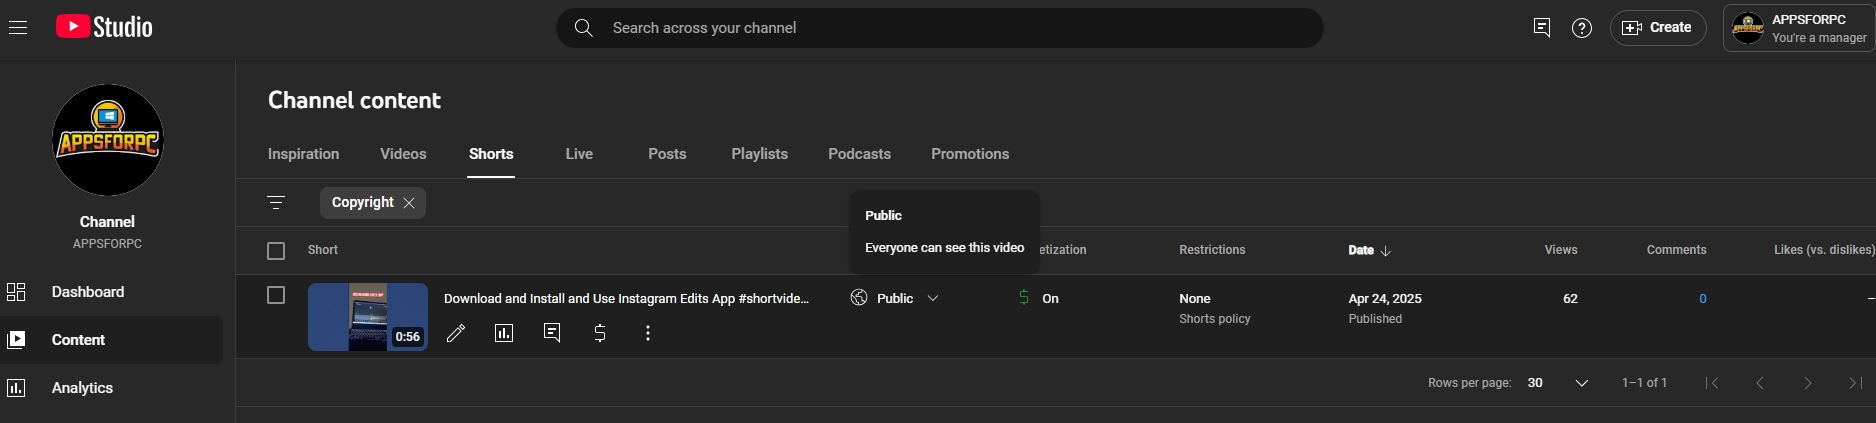The image size is (1876, 423).
Task: Click the Comments column header
Action: (x=1677, y=250)
